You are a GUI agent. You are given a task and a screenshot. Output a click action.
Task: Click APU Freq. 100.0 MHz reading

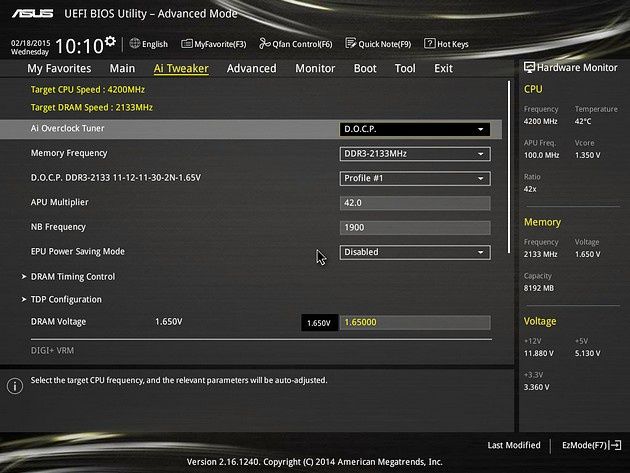click(542, 155)
